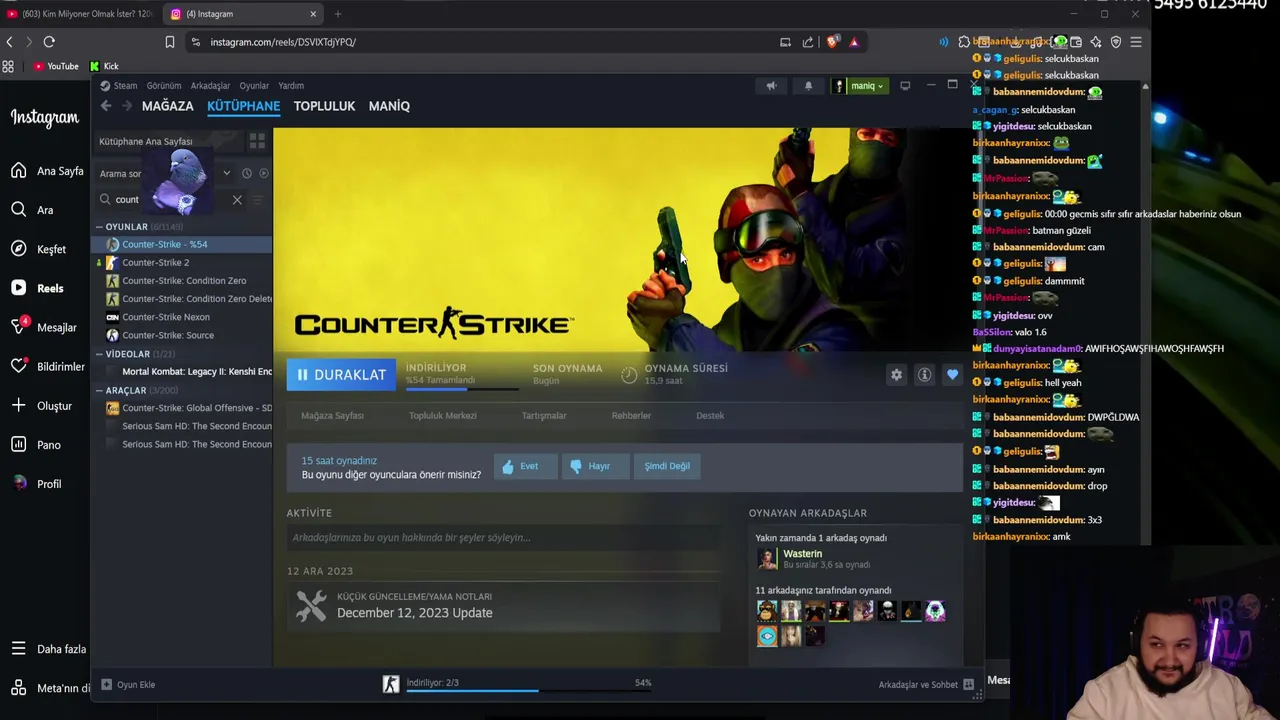Open Instagram Ana Sayfa in browser

click(x=47, y=171)
